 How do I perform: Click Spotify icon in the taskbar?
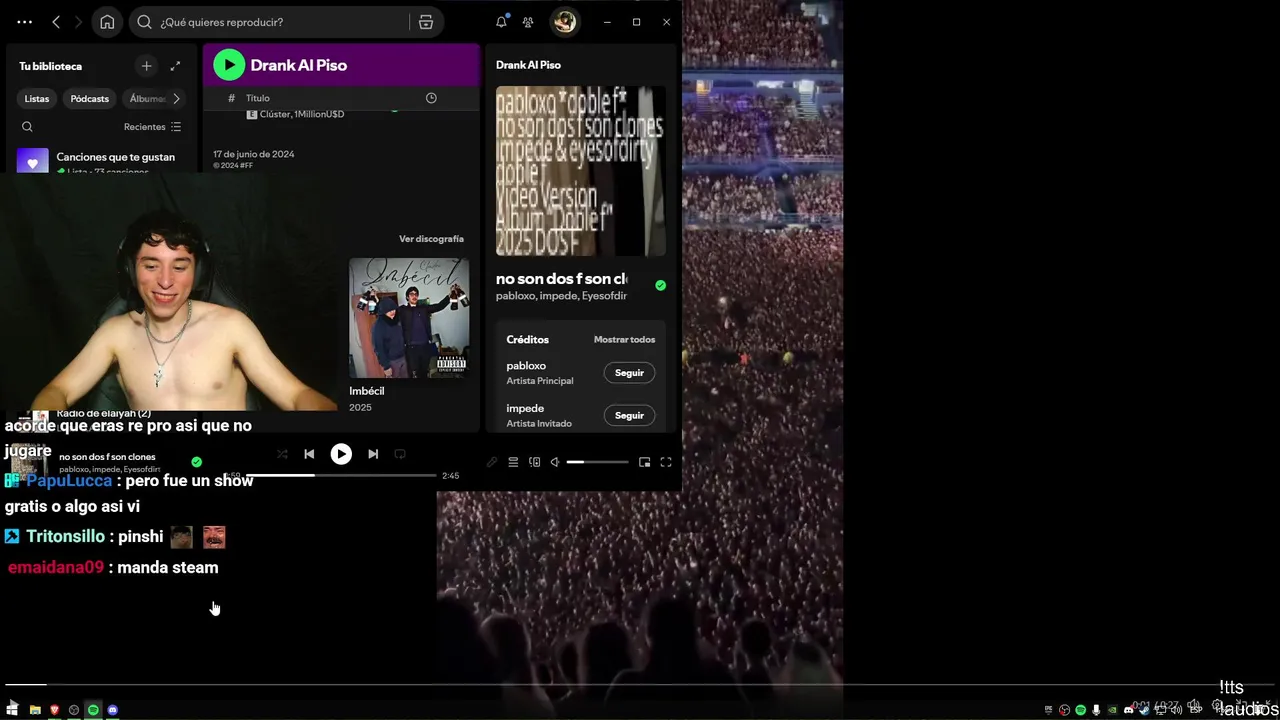93,710
